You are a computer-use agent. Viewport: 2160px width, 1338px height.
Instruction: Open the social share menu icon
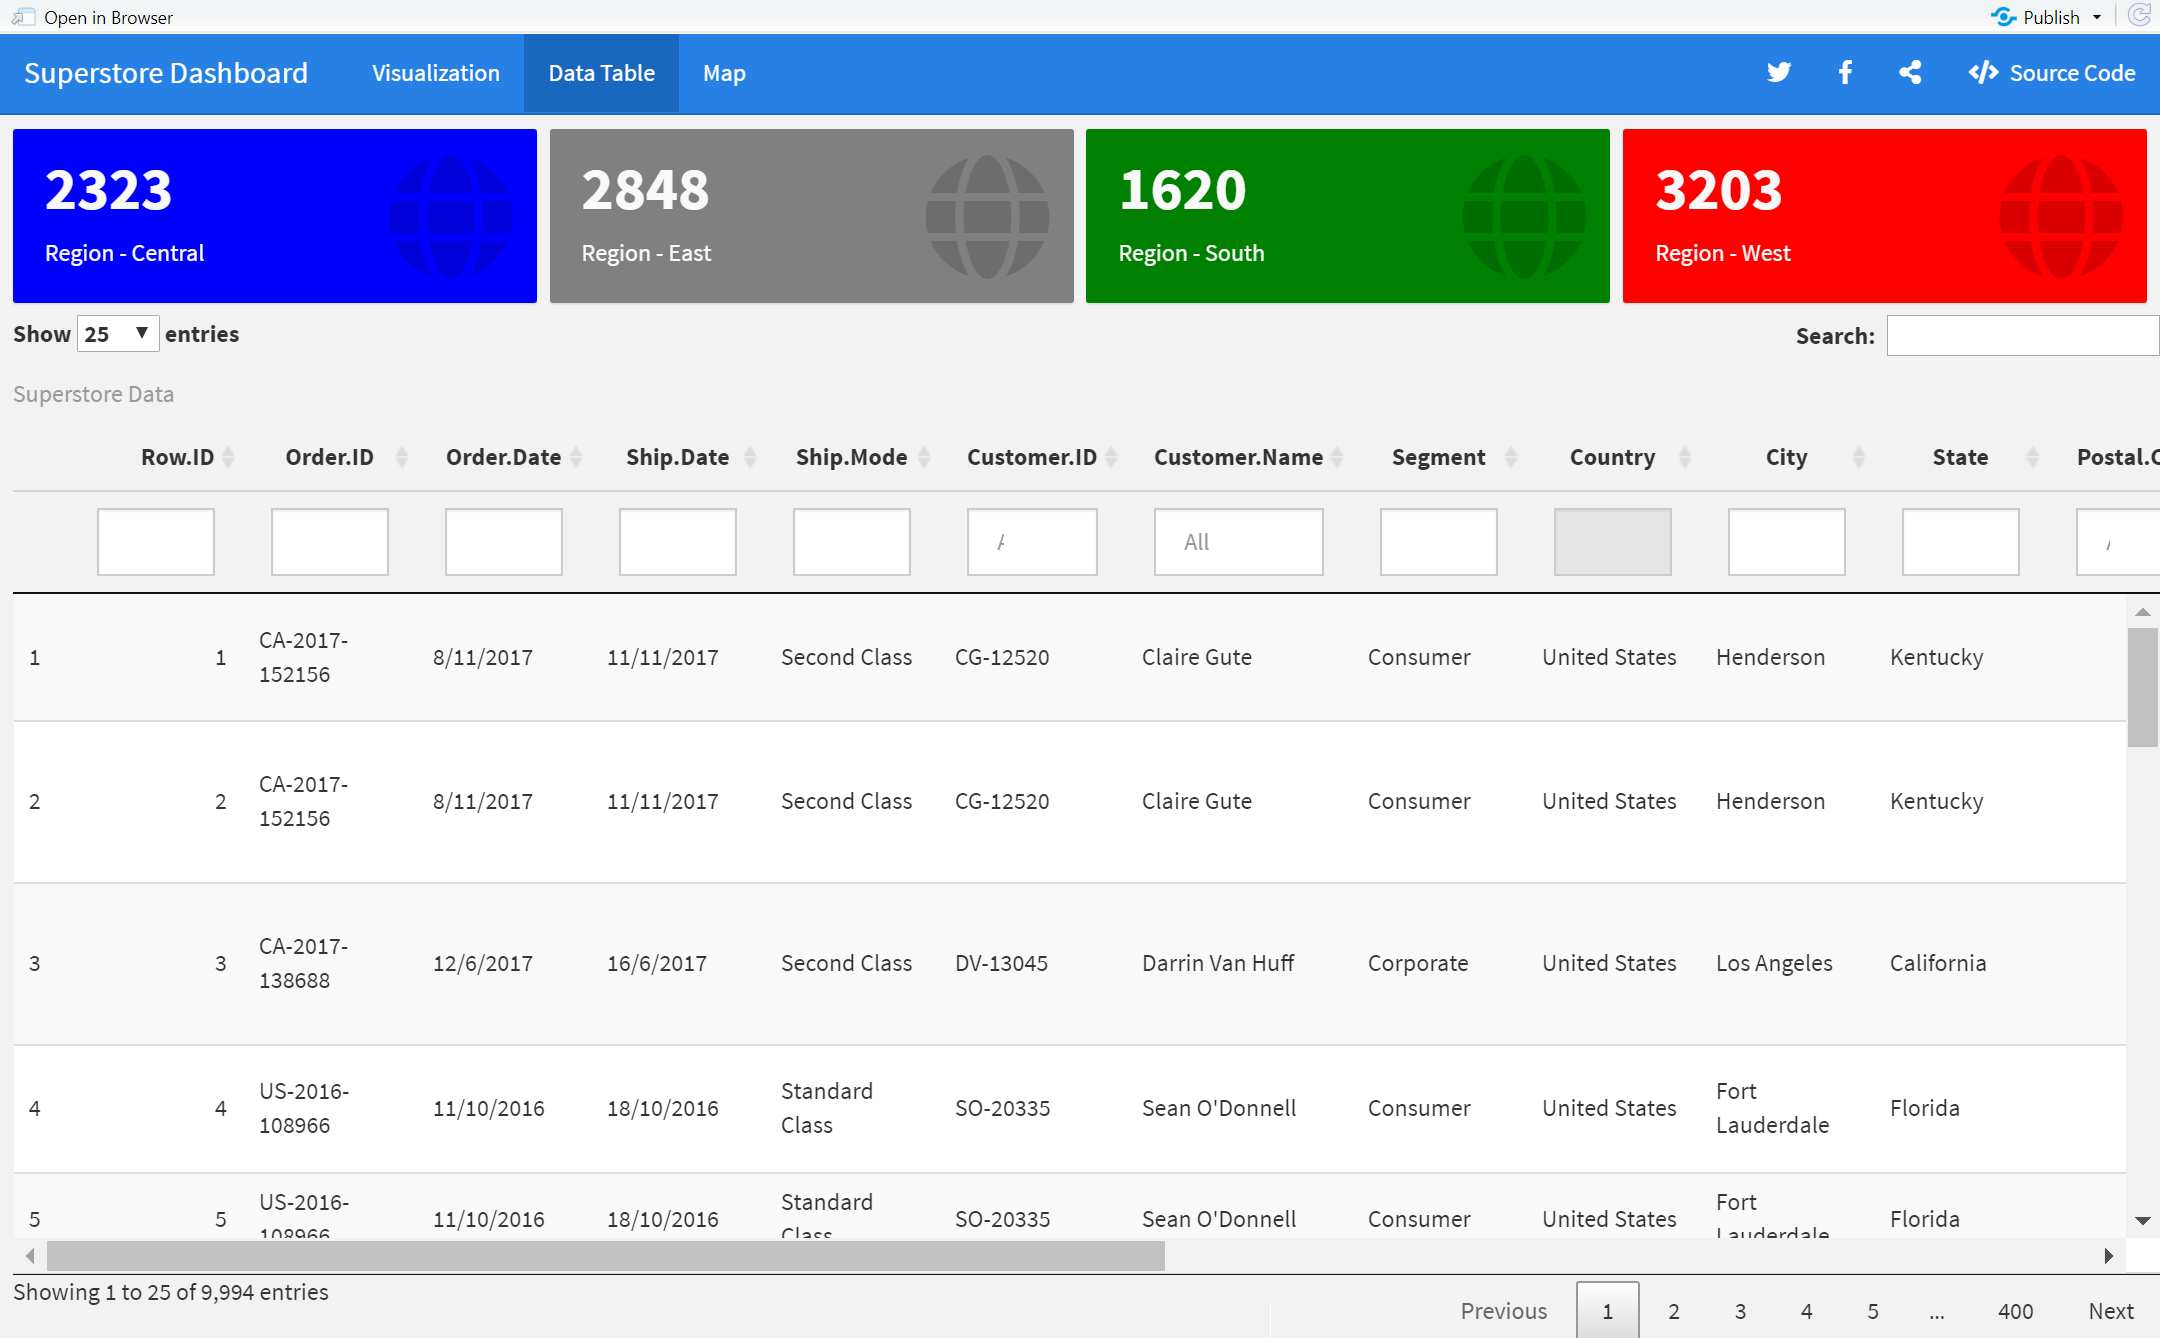[1910, 73]
